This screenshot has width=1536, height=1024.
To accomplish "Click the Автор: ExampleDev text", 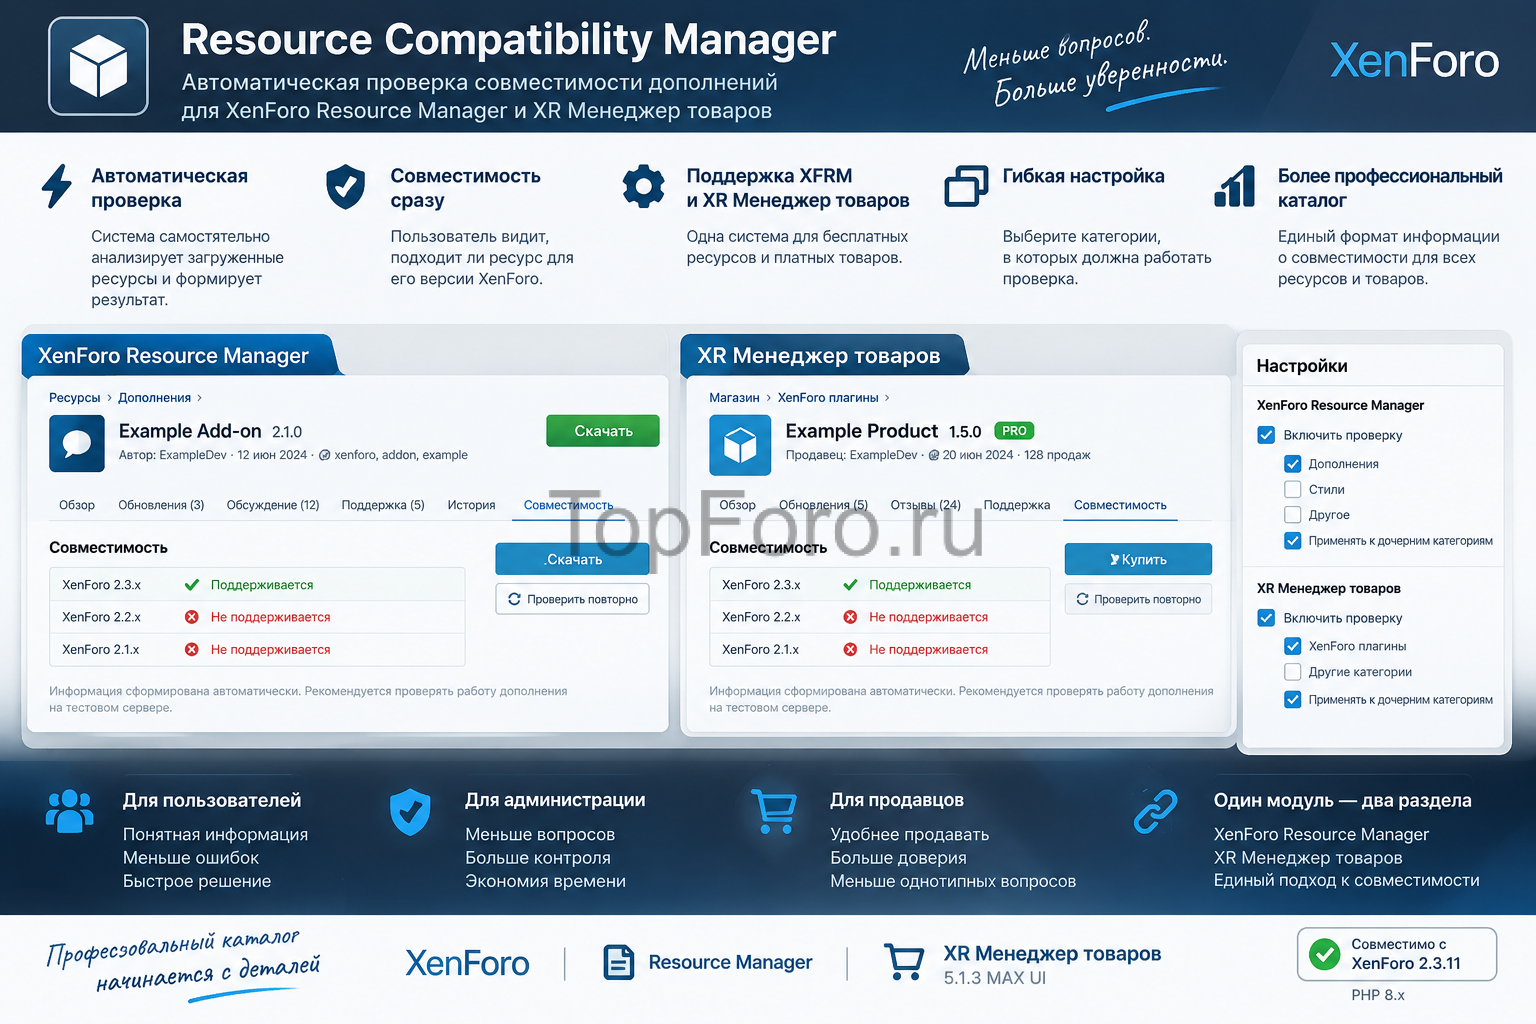I will click(x=173, y=455).
